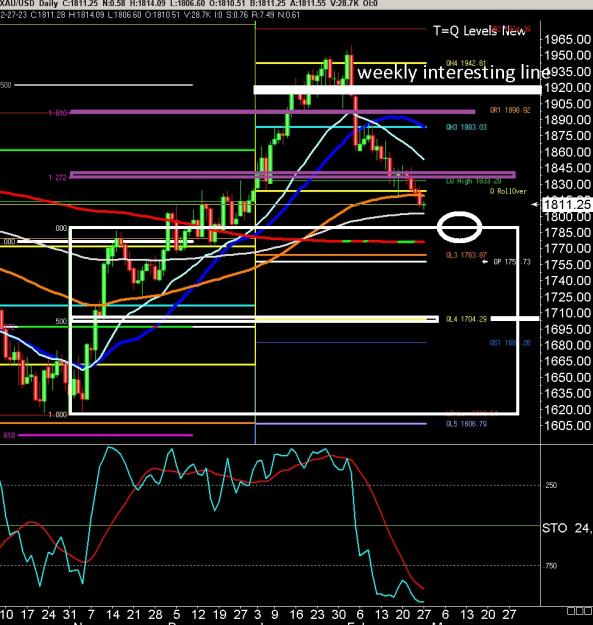Click the 1710.00 price axis label
593x625 pixels.
click(567, 313)
